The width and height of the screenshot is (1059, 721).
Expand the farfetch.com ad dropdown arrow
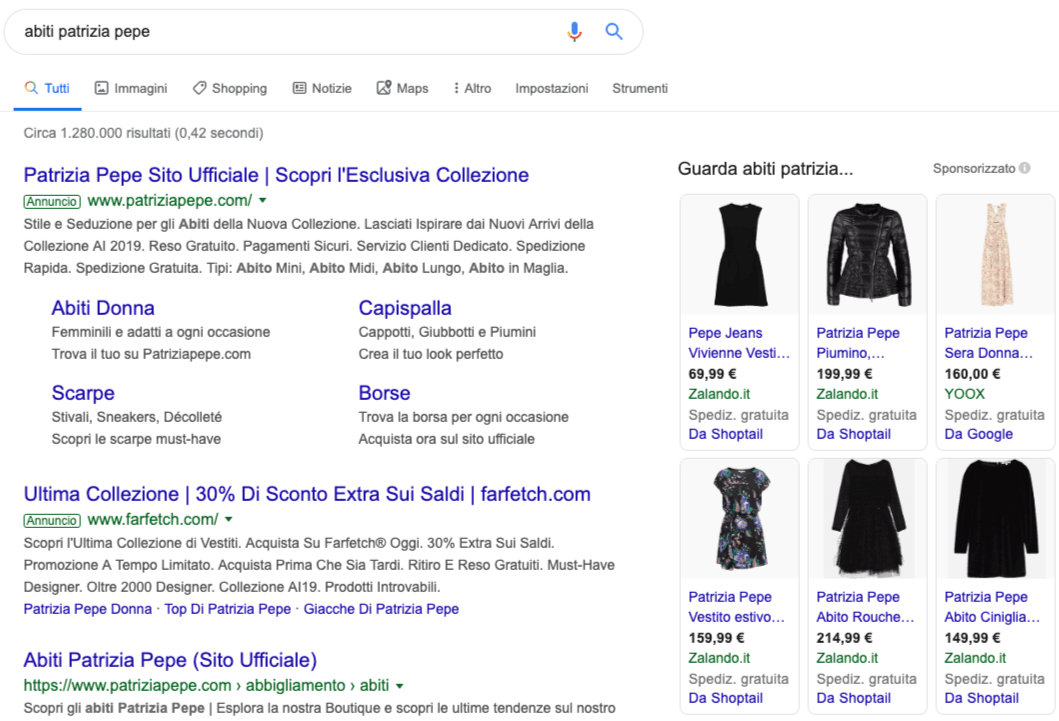tap(229, 519)
